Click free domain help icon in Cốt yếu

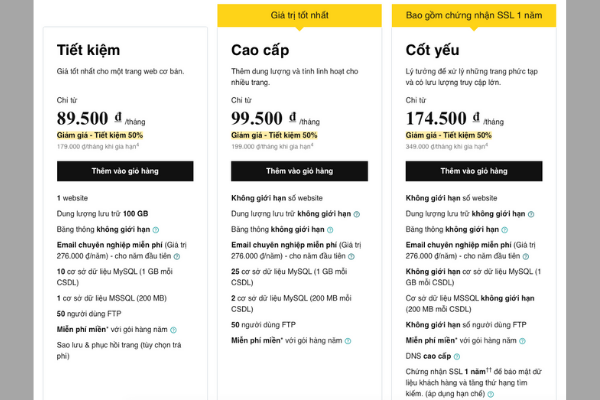pyautogui.click(x=522, y=341)
